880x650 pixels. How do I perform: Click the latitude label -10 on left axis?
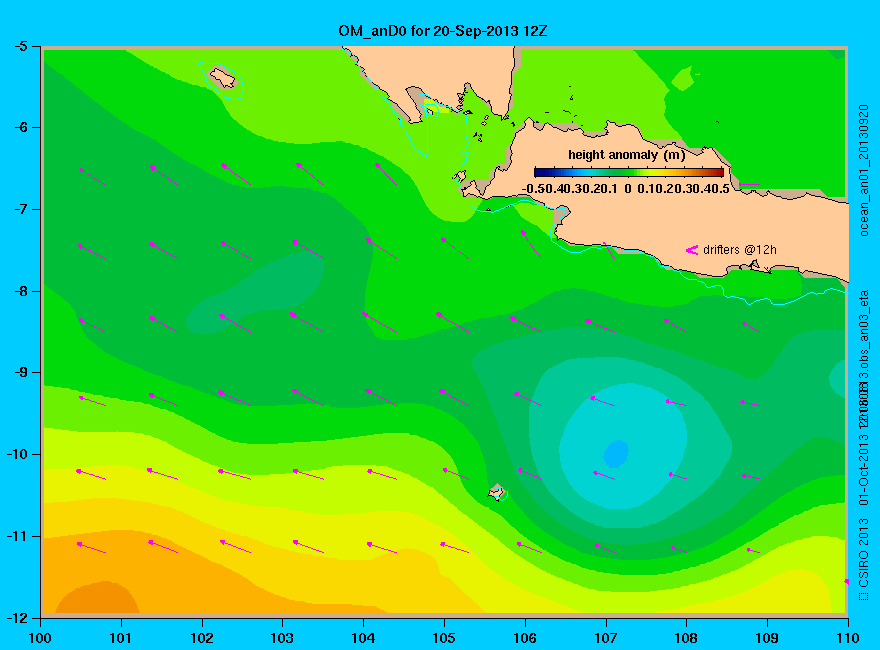[16, 454]
